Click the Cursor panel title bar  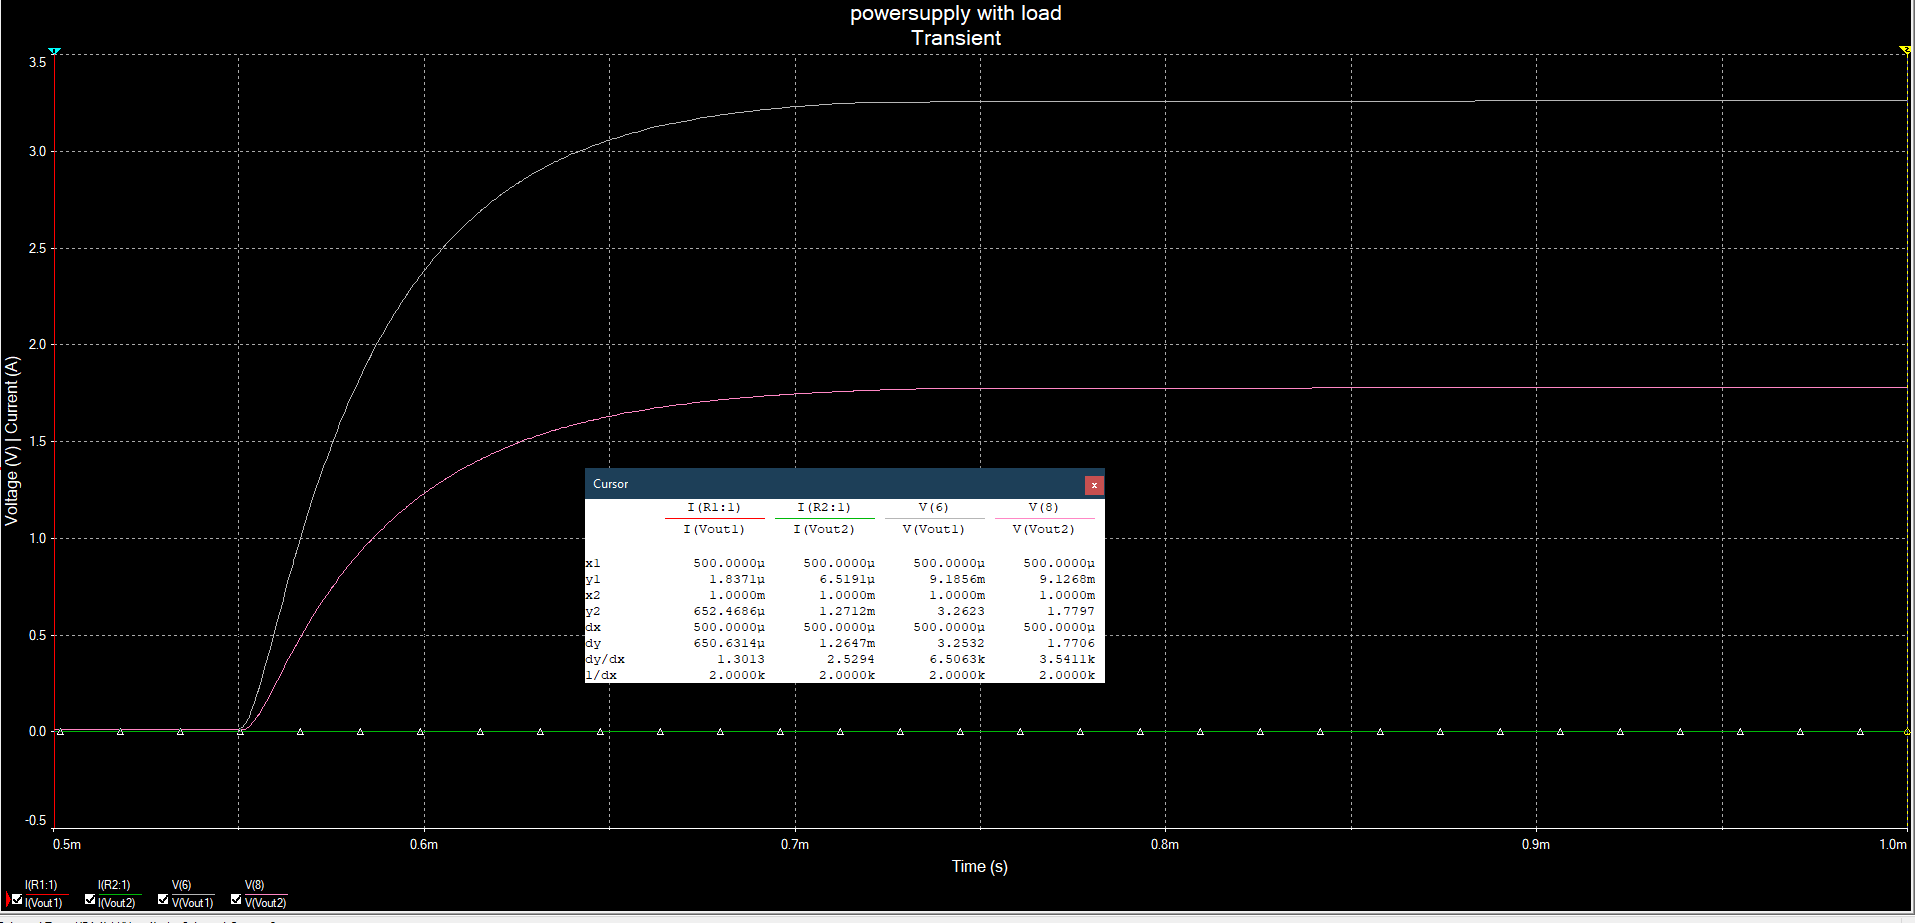(800, 484)
